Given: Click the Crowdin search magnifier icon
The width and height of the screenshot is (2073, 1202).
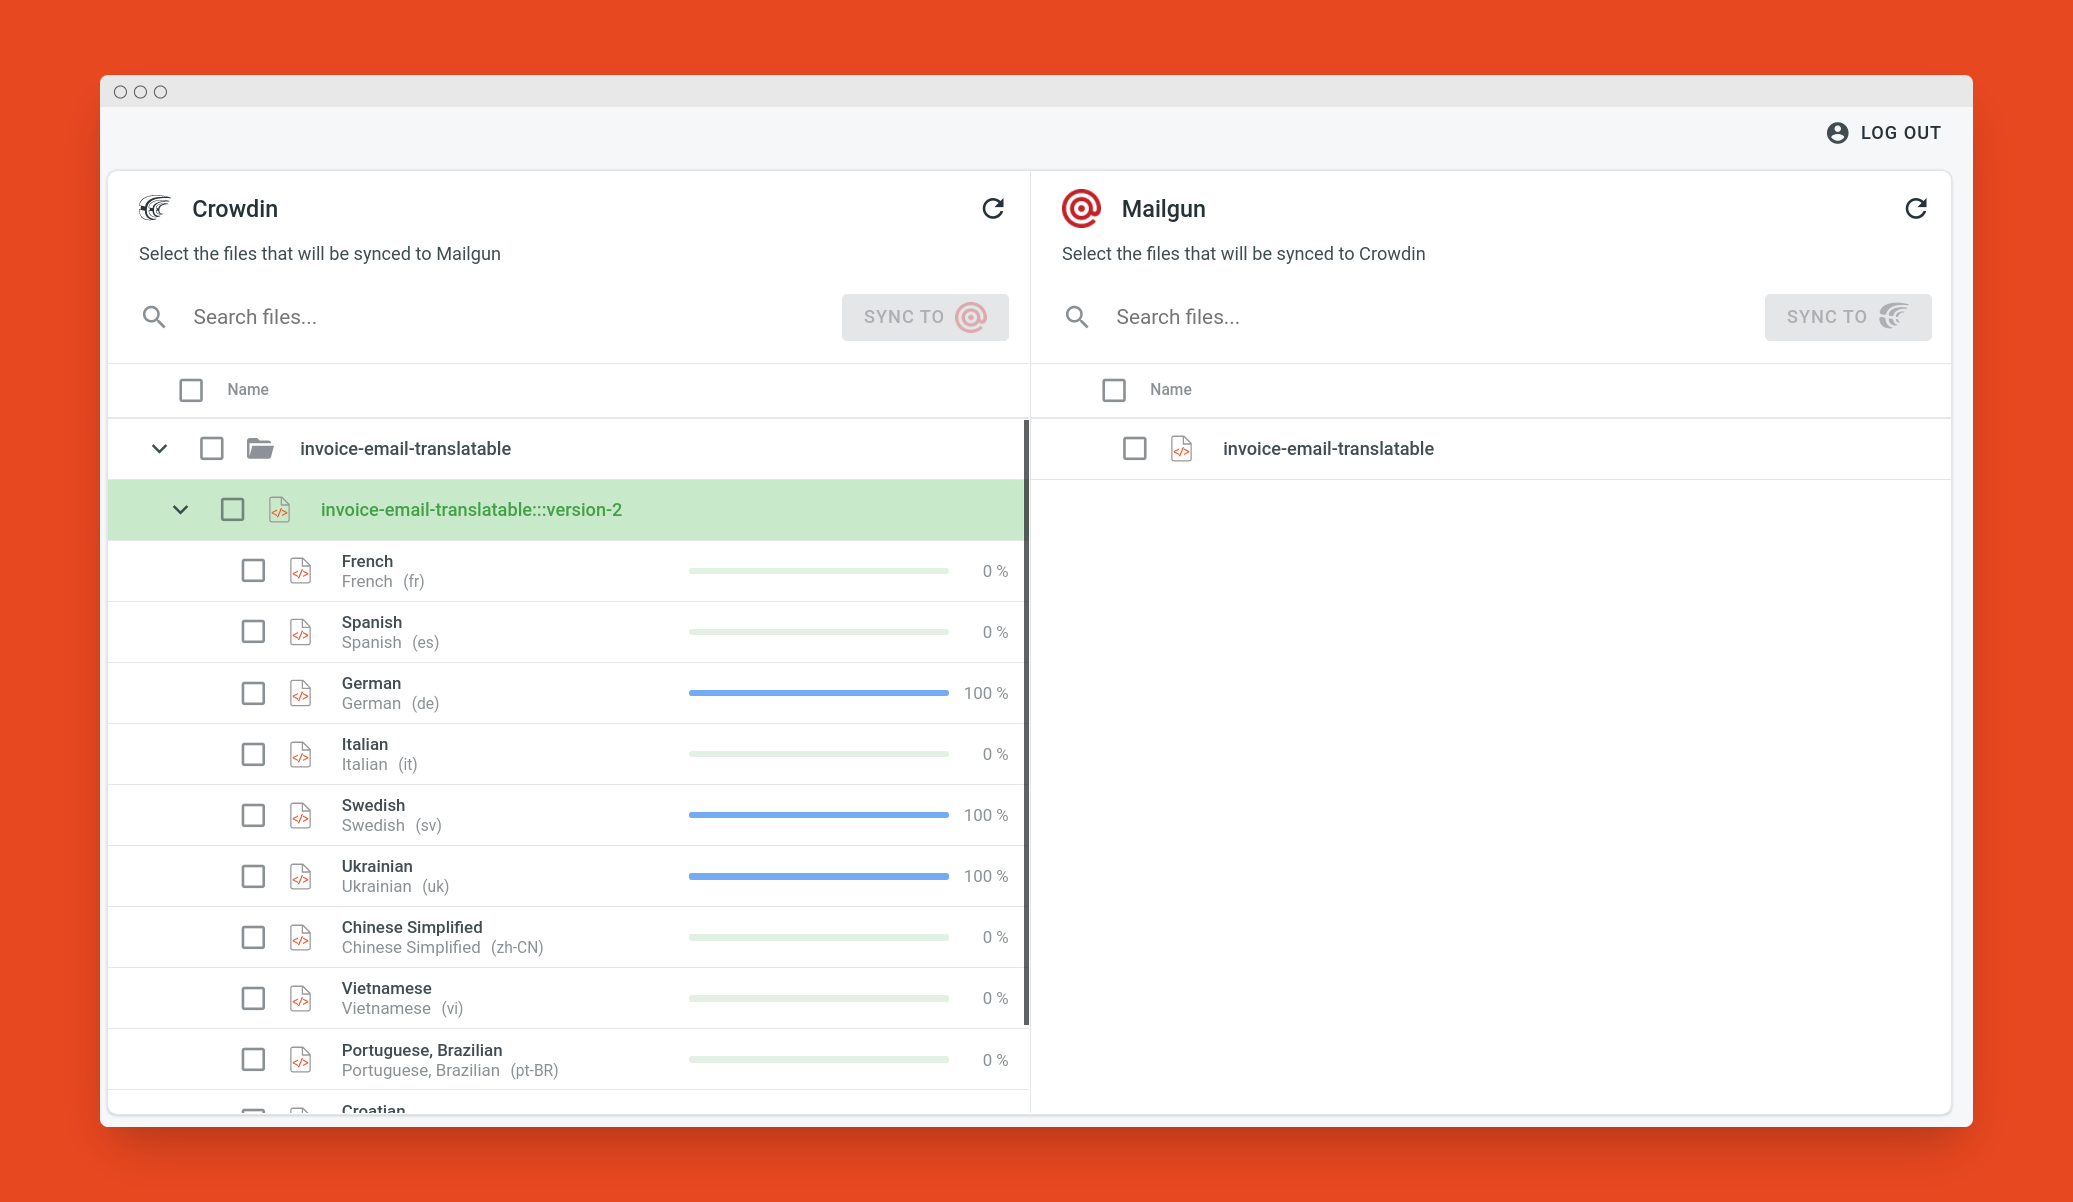Looking at the screenshot, I should click(154, 317).
